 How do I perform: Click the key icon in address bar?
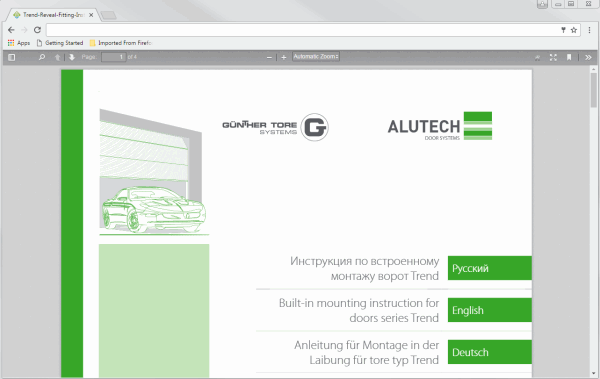(x=563, y=30)
